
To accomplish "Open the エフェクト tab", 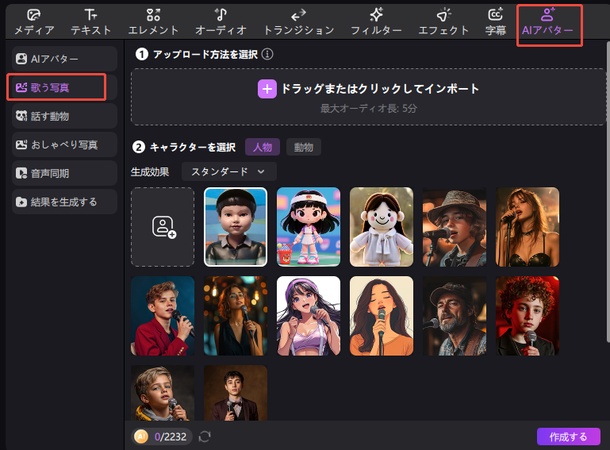I will 443,22.
